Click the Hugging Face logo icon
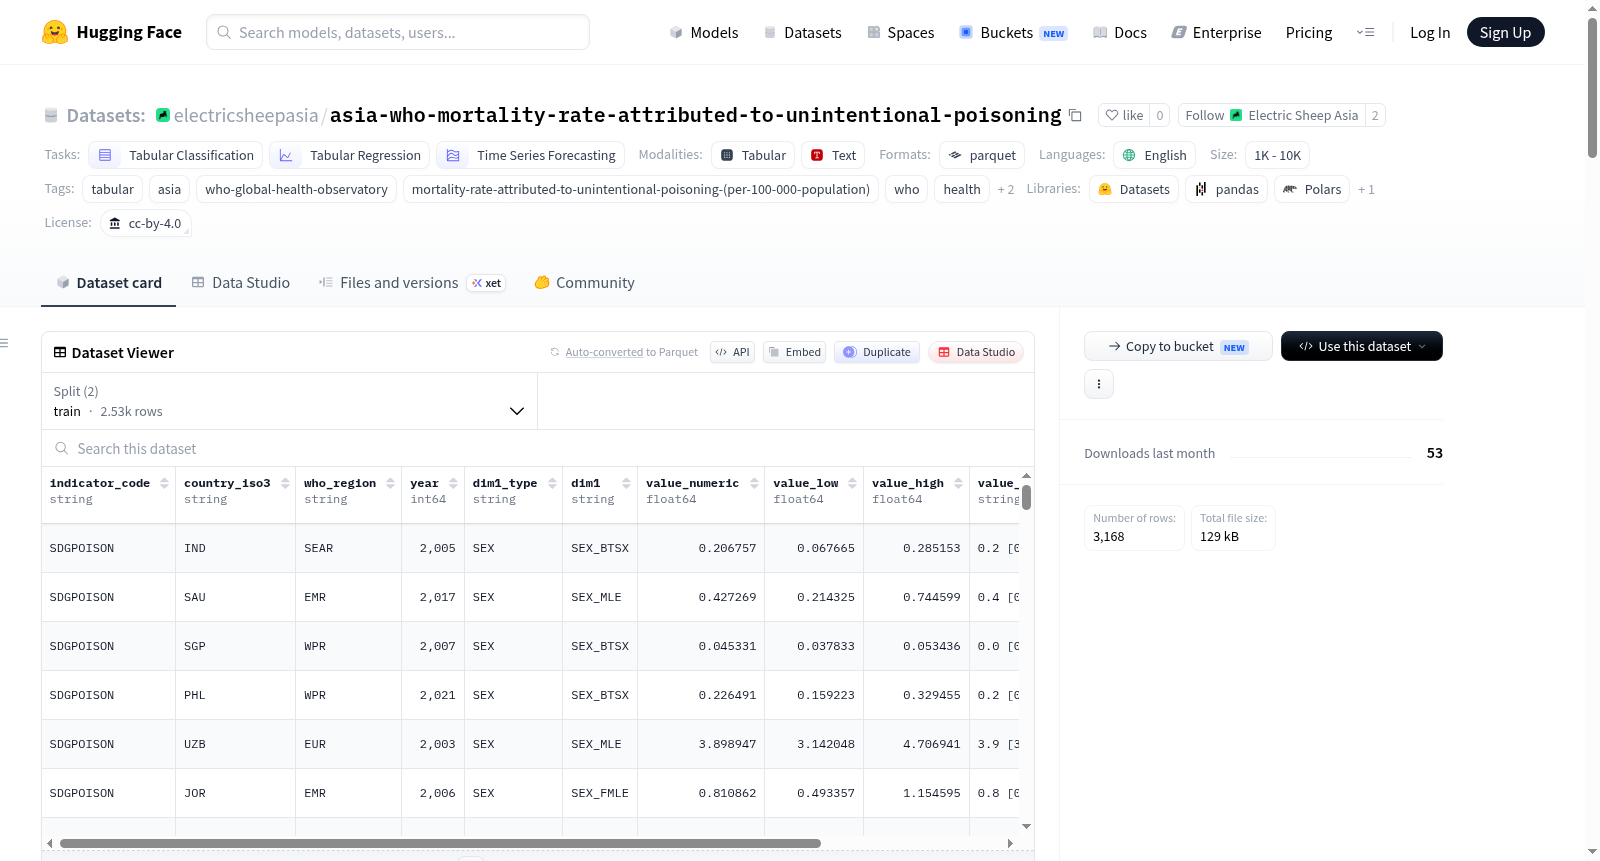 55,32
